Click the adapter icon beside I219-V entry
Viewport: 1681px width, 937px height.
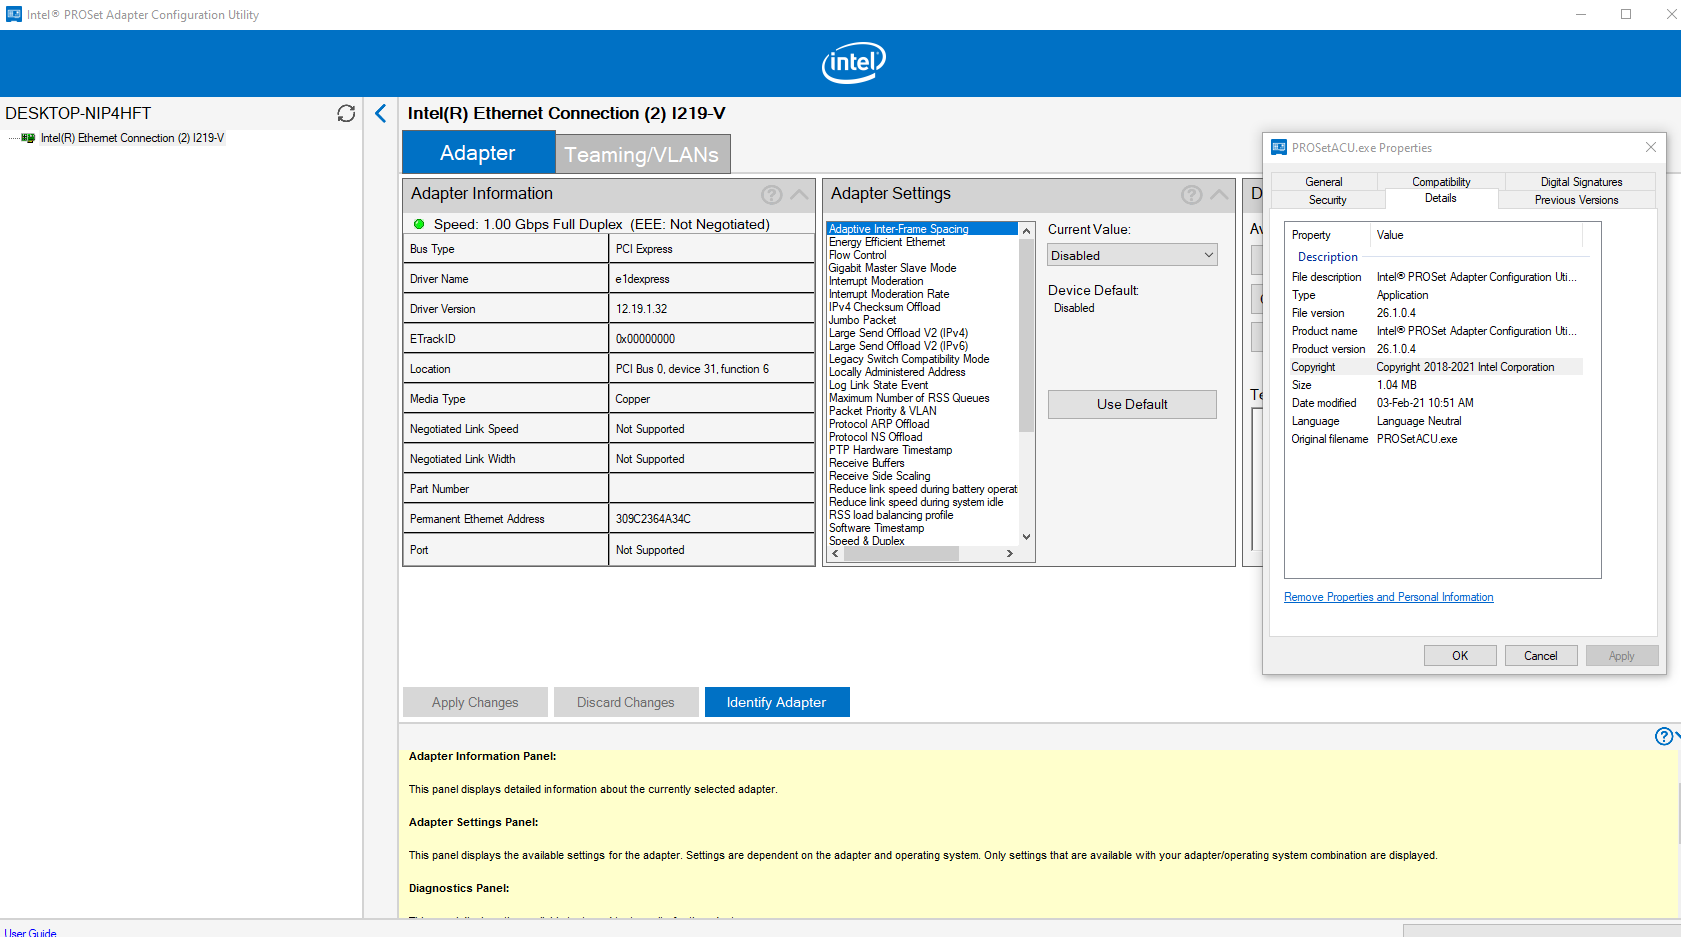(x=26, y=137)
